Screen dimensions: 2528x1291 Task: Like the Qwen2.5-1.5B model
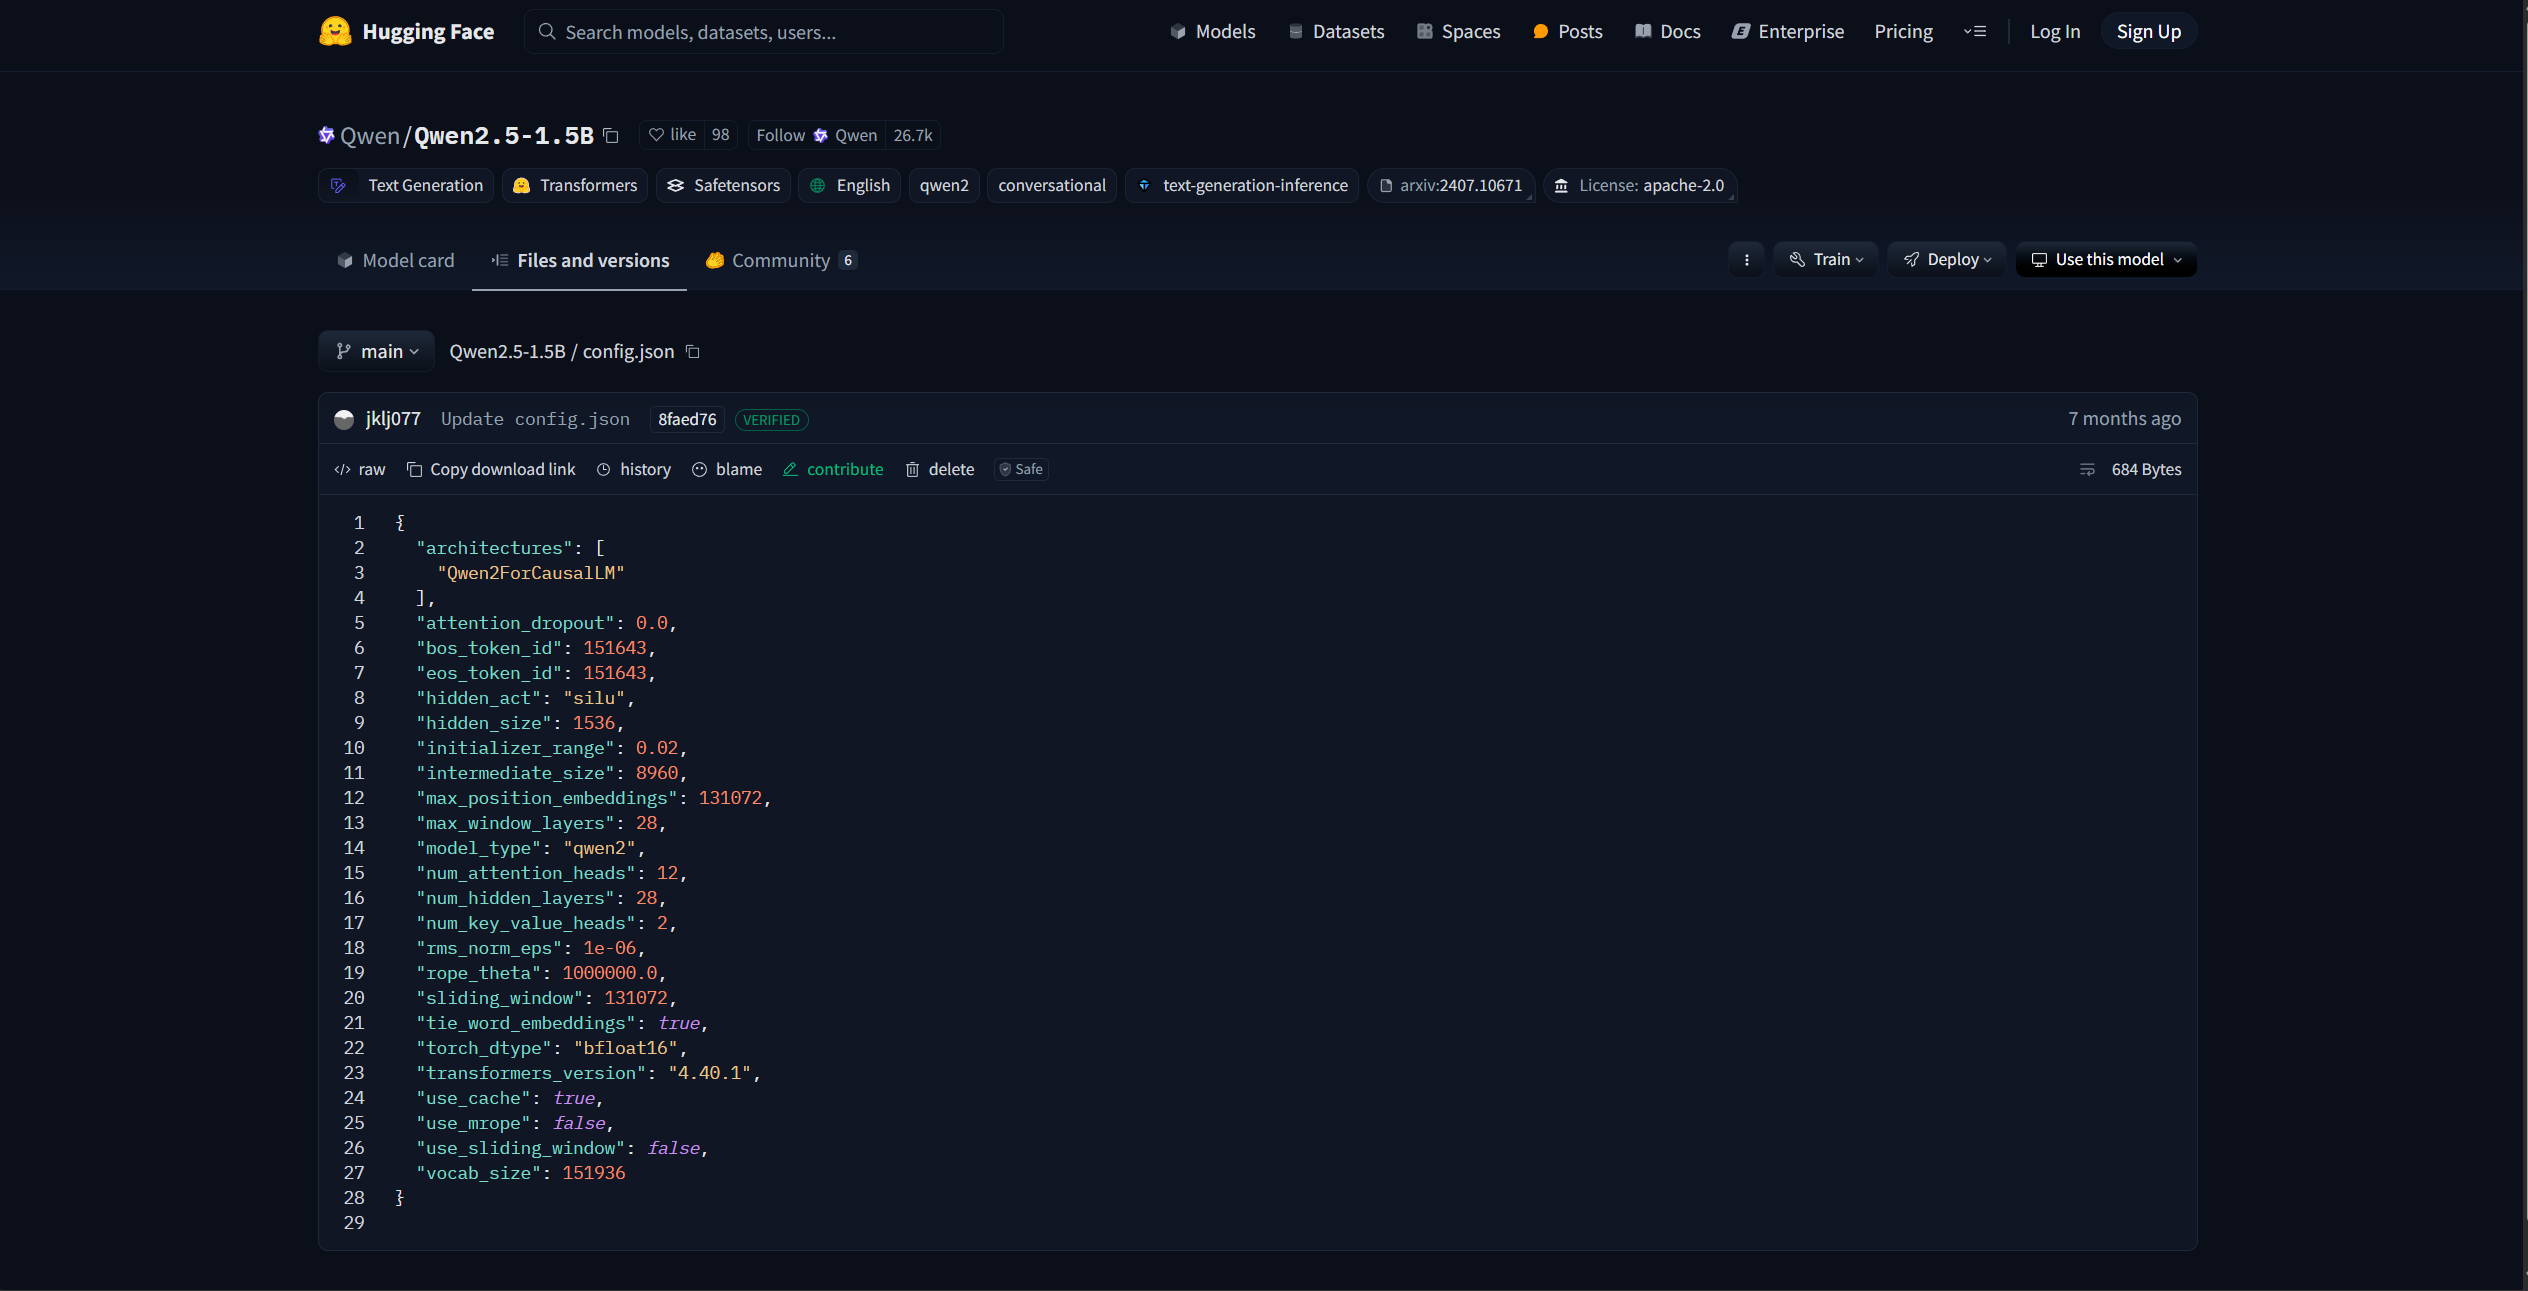(671, 134)
